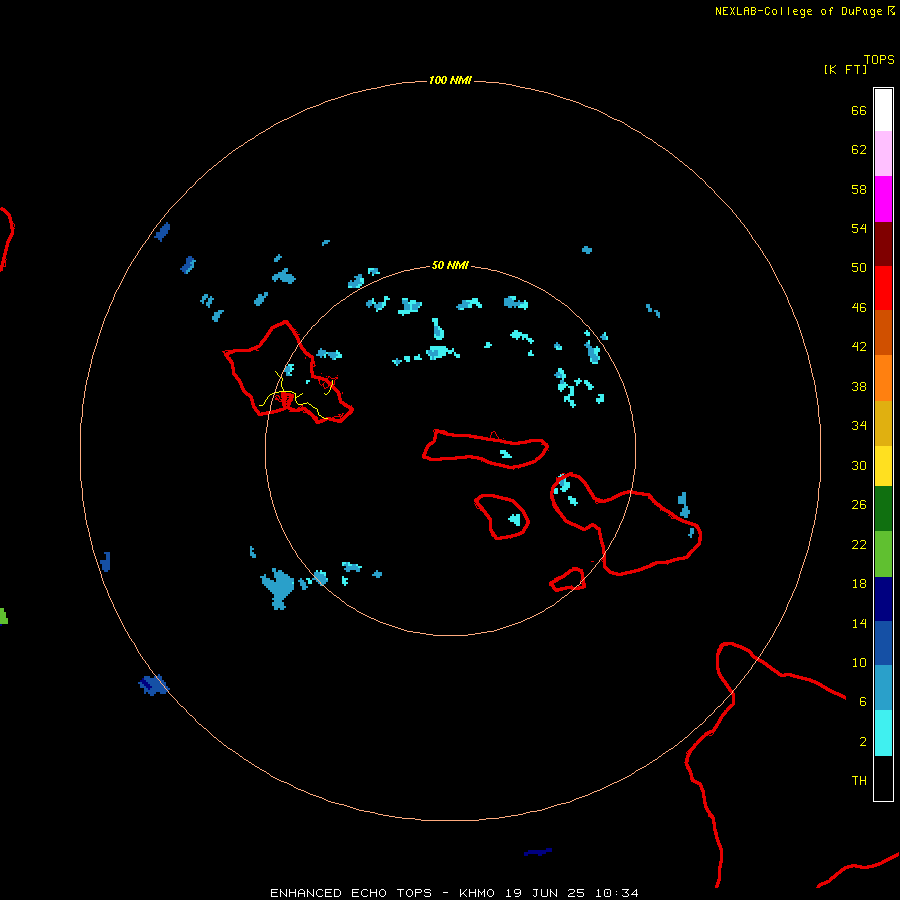Click the TH legend label
Image resolution: width=900 pixels, height=900 pixels.
pos(859,781)
